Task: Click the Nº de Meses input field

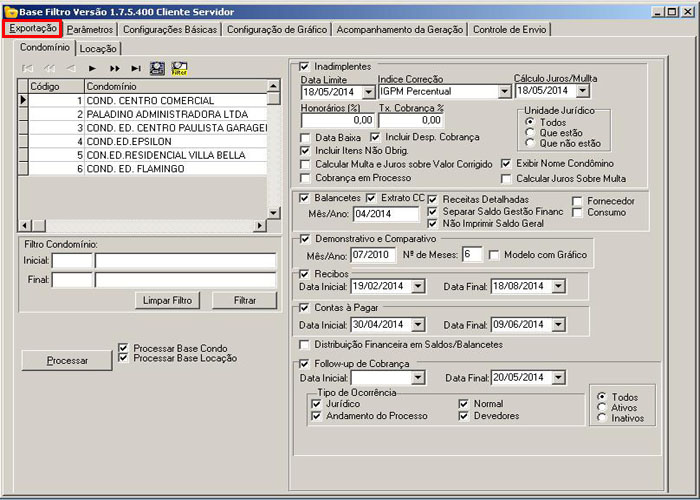Action: point(471,254)
